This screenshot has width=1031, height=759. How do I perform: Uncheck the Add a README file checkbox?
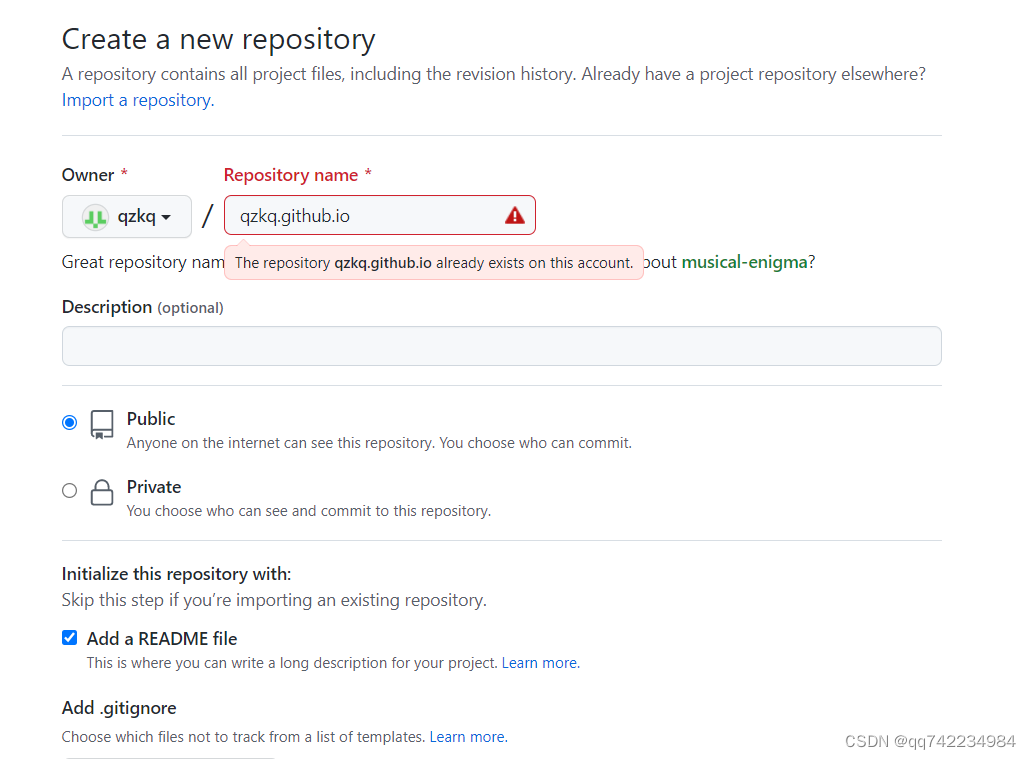coord(69,638)
